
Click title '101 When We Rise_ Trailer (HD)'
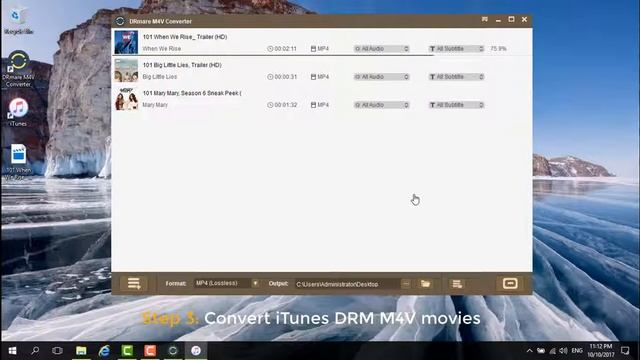pyautogui.click(x=185, y=37)
